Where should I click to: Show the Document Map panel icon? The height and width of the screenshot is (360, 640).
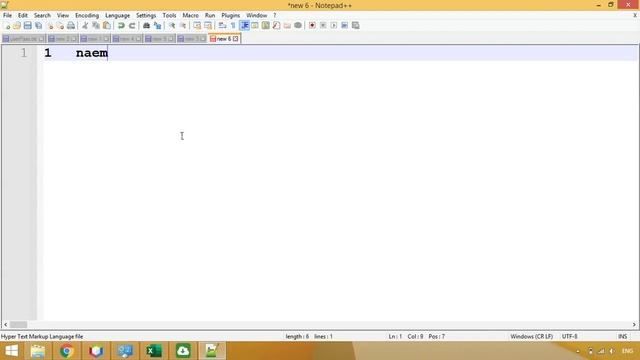tap(265, 25)
